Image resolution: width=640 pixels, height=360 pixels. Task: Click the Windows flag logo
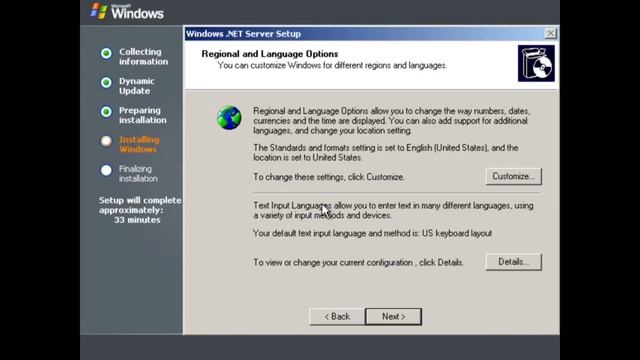coord(99,11)
